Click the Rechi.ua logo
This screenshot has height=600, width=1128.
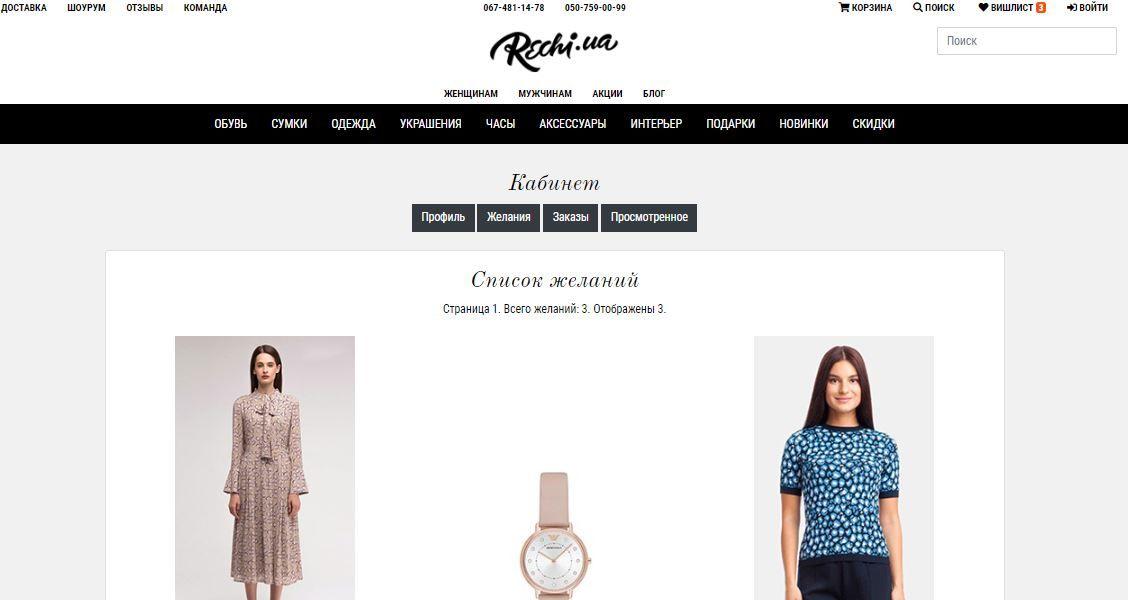coord(553,50)
